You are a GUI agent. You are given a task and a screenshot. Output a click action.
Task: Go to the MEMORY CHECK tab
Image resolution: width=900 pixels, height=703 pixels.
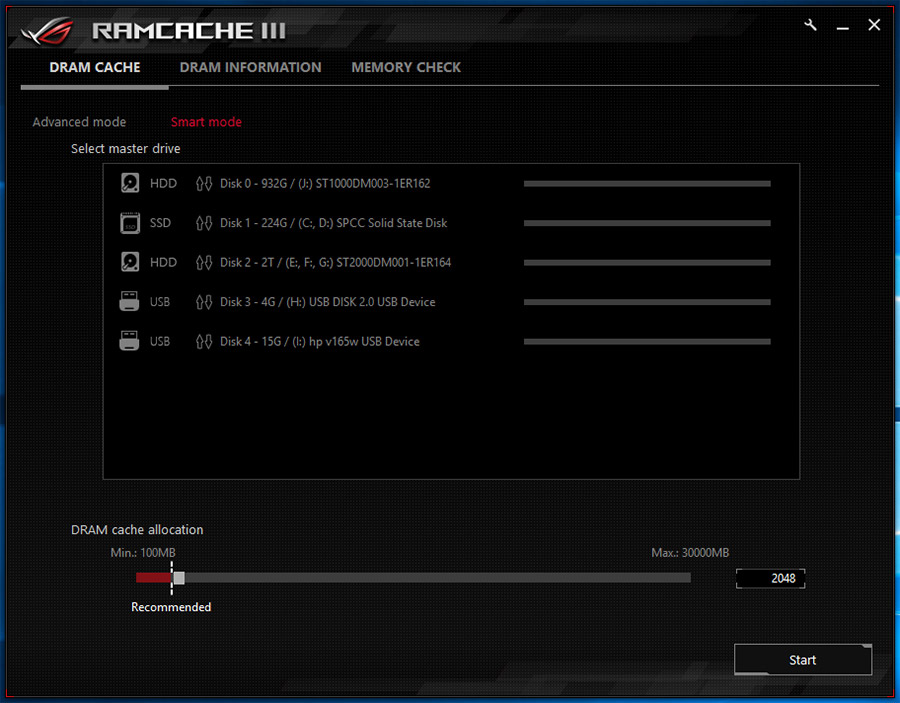[x=406, y=67]
